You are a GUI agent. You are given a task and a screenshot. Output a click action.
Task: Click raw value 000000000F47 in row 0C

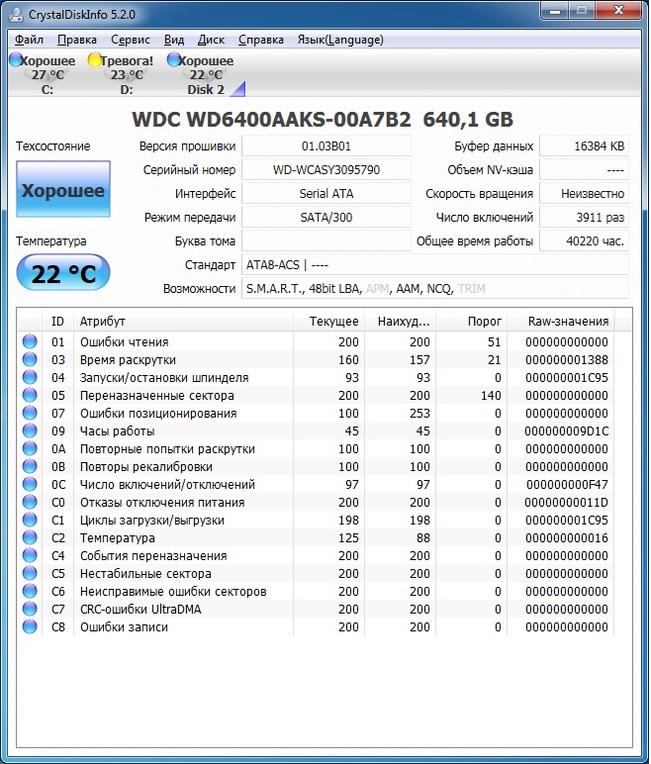pos(567,485)
